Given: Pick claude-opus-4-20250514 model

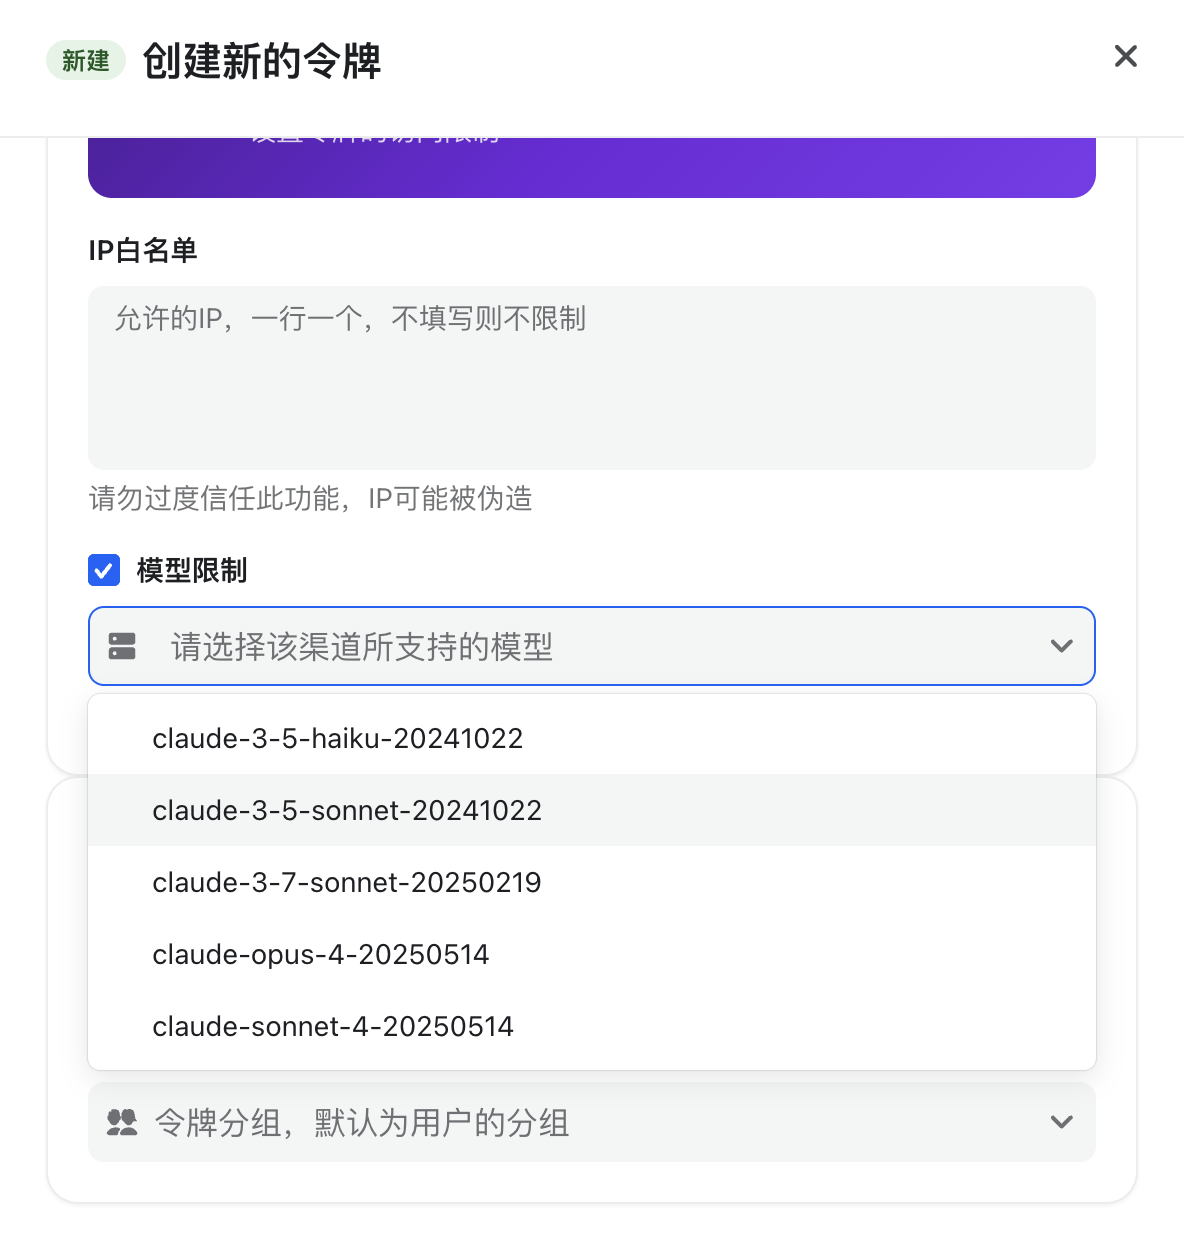Looking at the screenshot, I should pyautogui.click(x=592, y=954).
